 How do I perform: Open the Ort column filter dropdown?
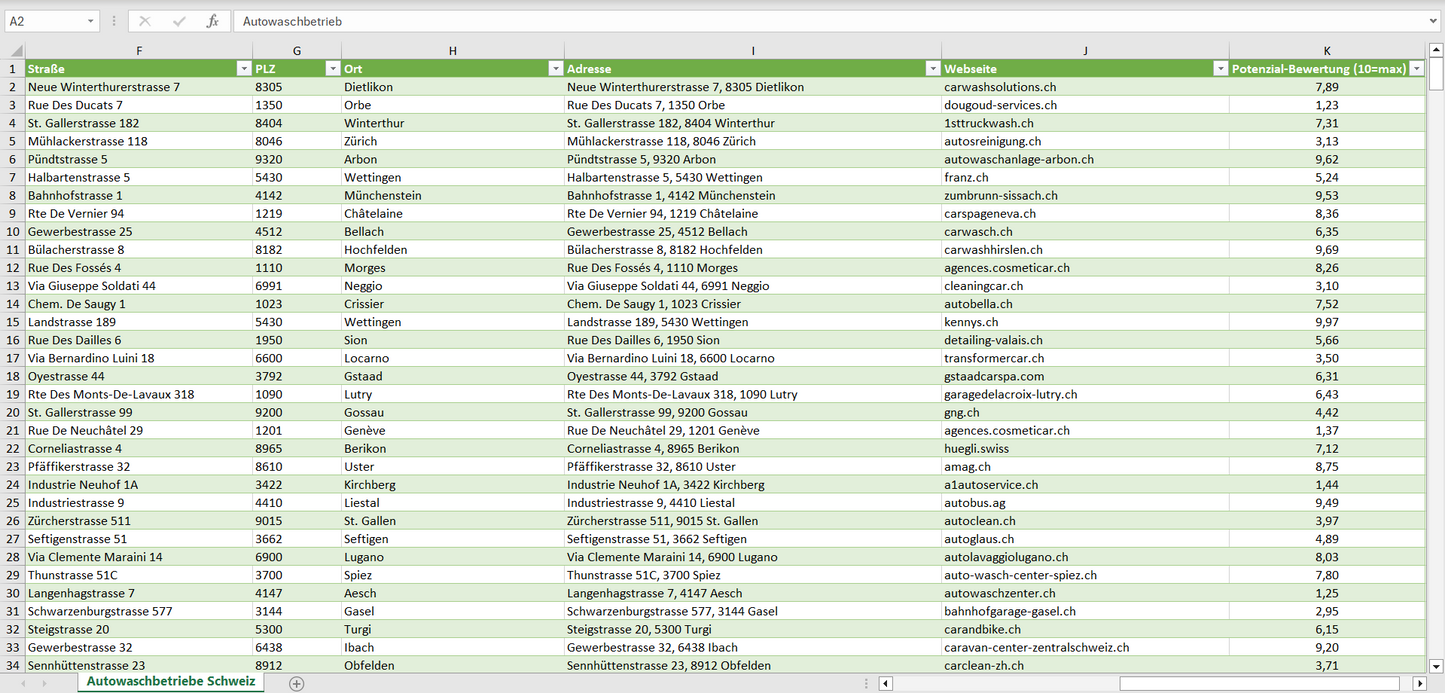[x=555, y=69]
